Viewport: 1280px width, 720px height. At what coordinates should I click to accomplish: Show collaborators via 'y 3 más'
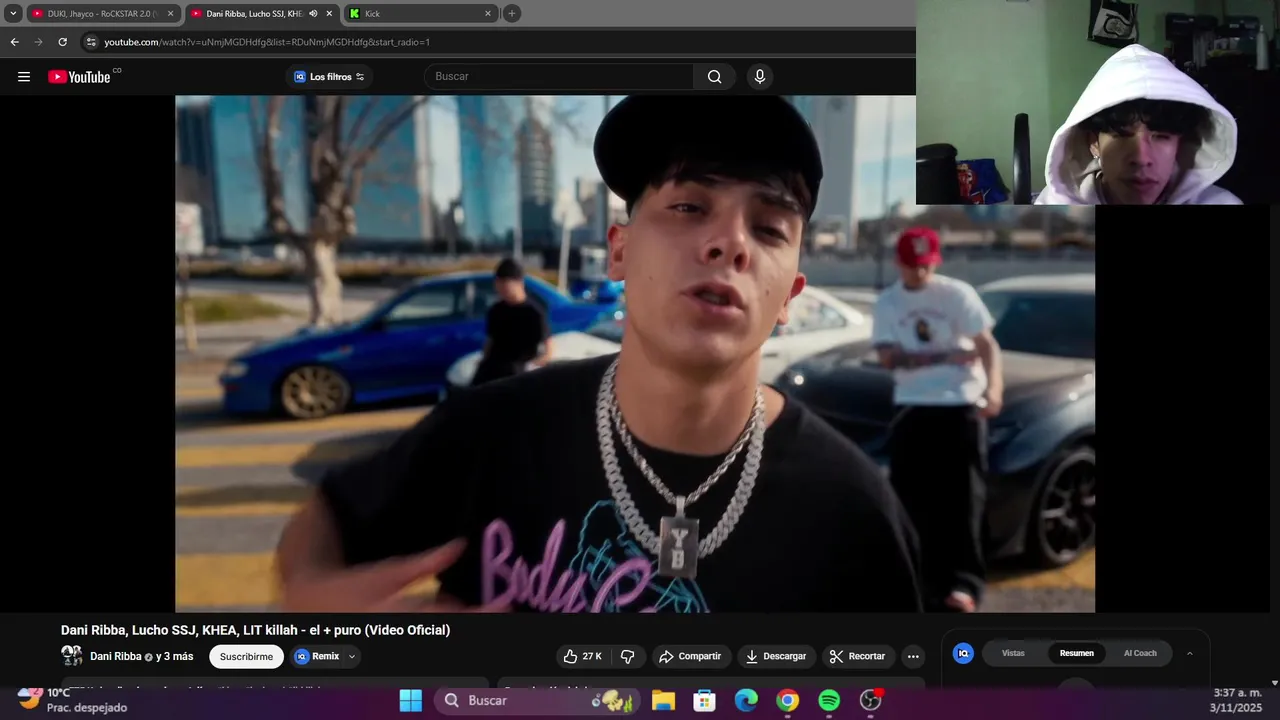(x=175, y=656)
